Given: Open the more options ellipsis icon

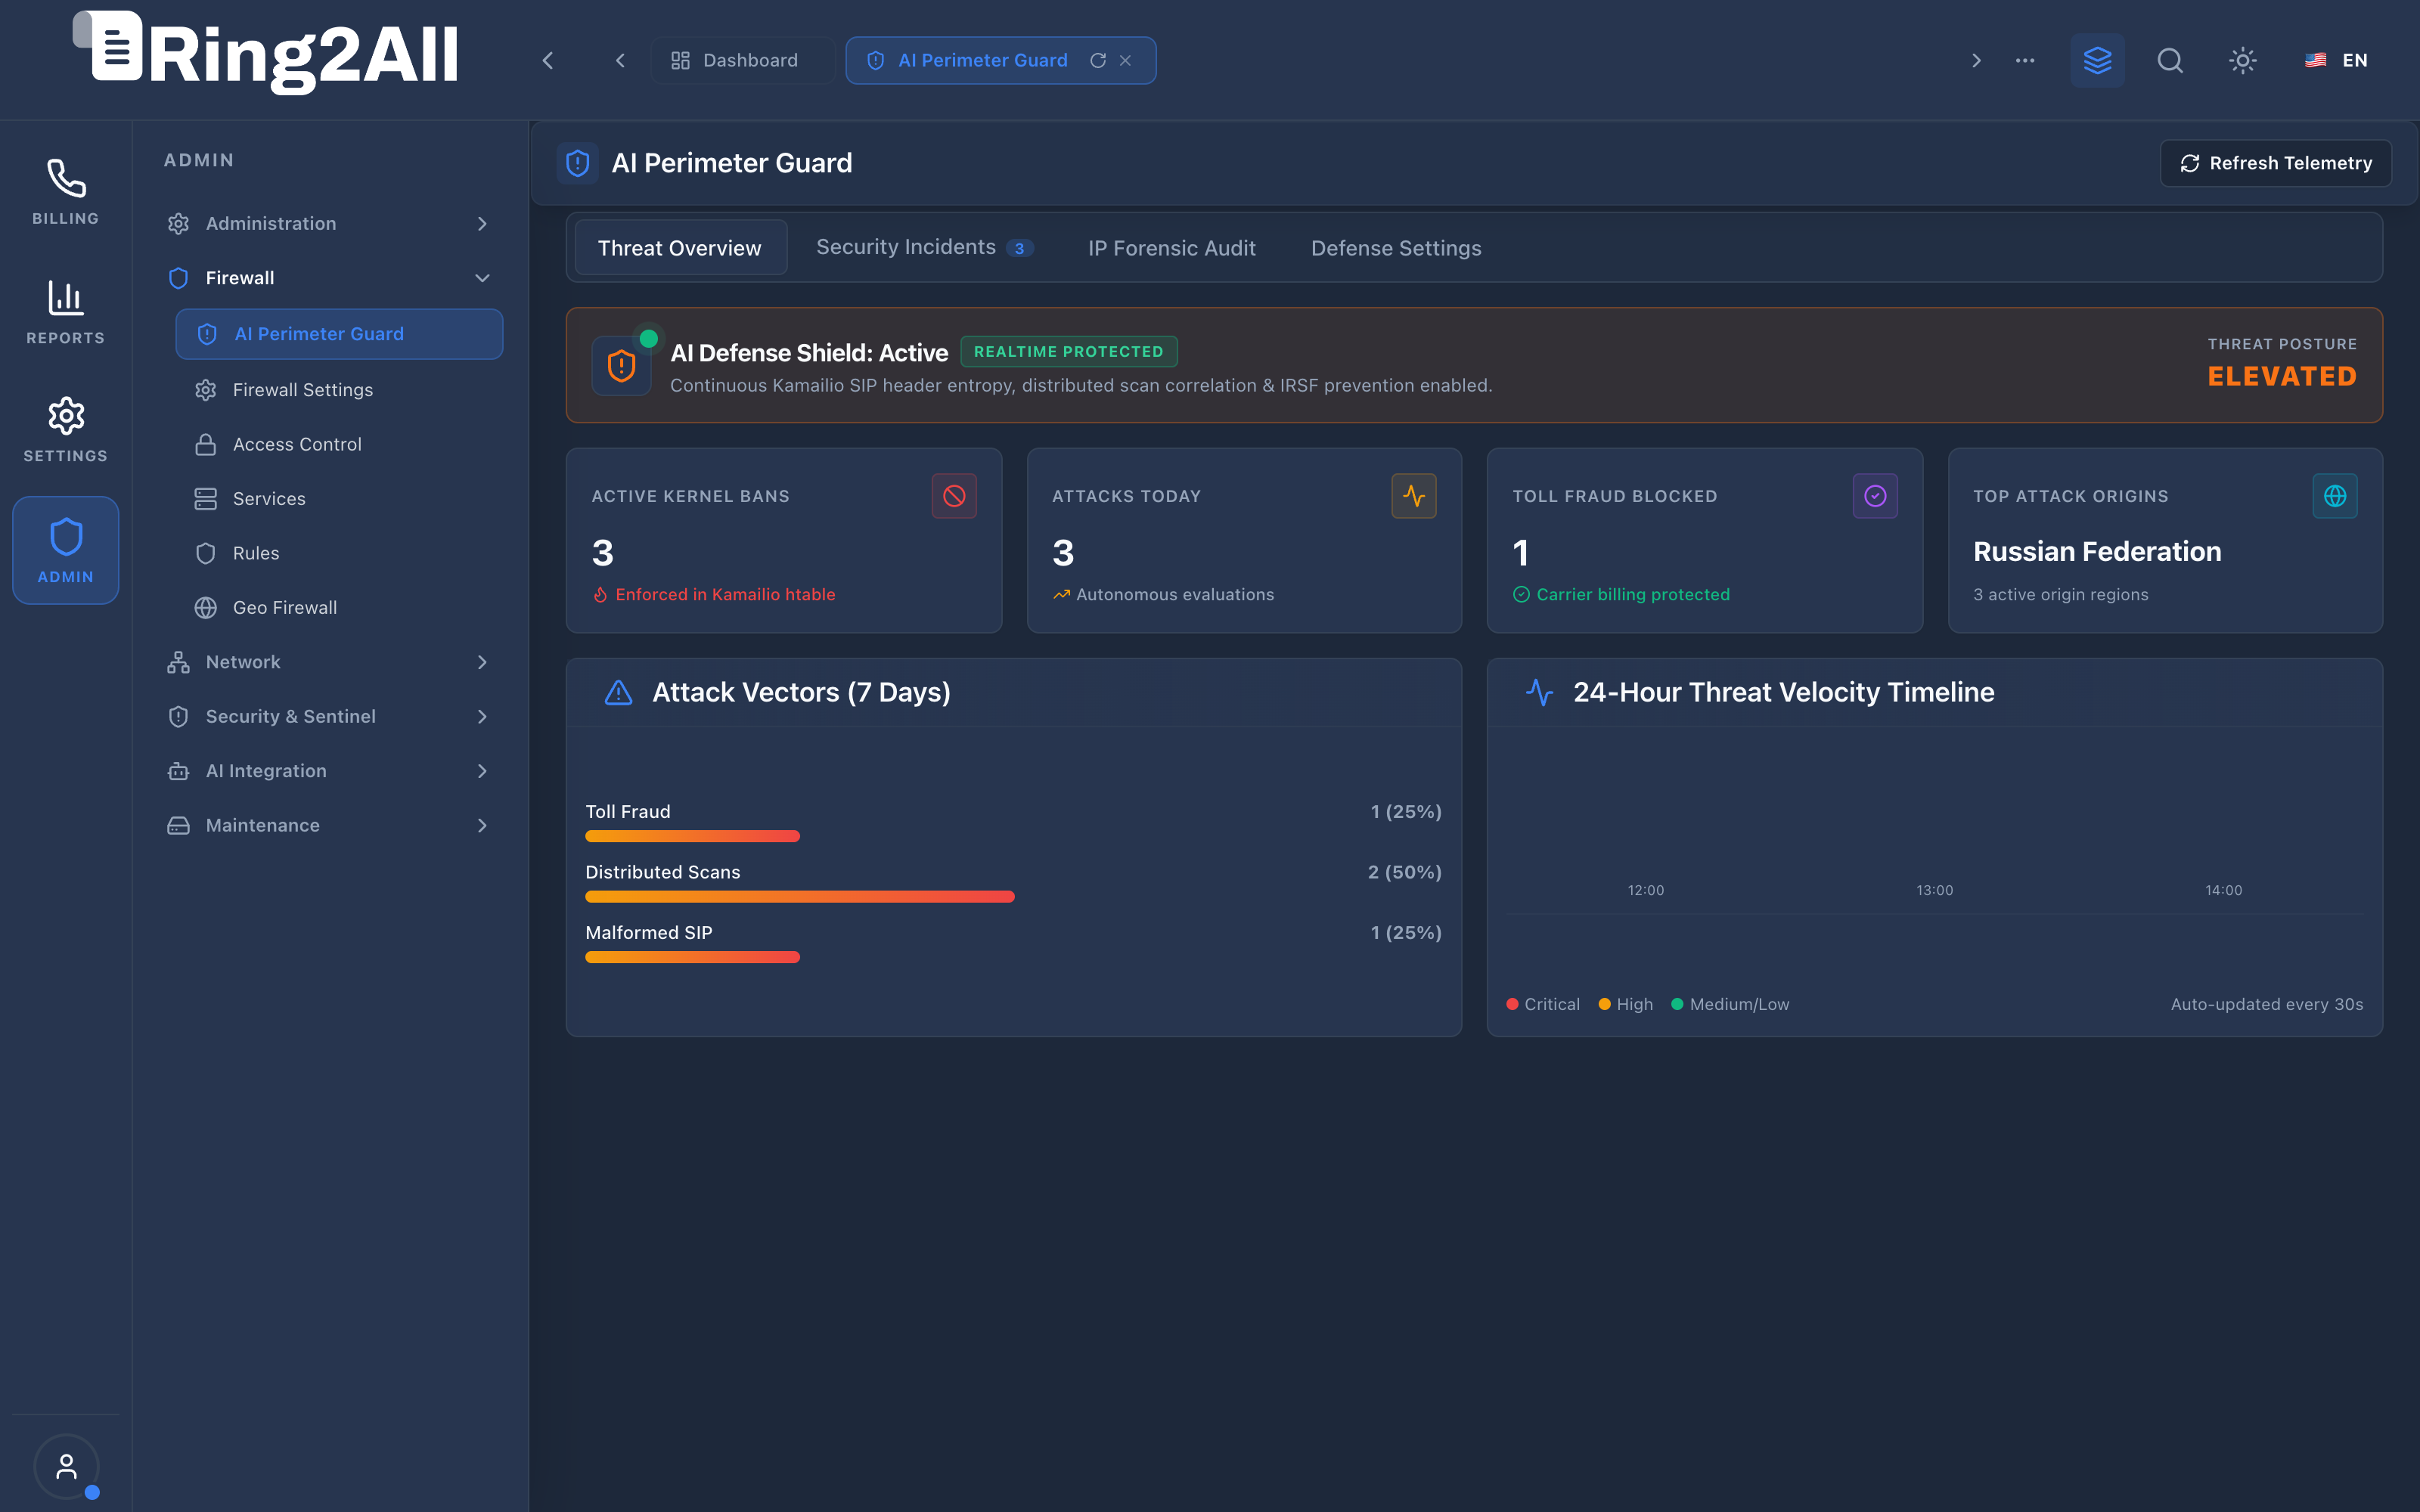Looking at the screenshot, I should coord(2025,60).
